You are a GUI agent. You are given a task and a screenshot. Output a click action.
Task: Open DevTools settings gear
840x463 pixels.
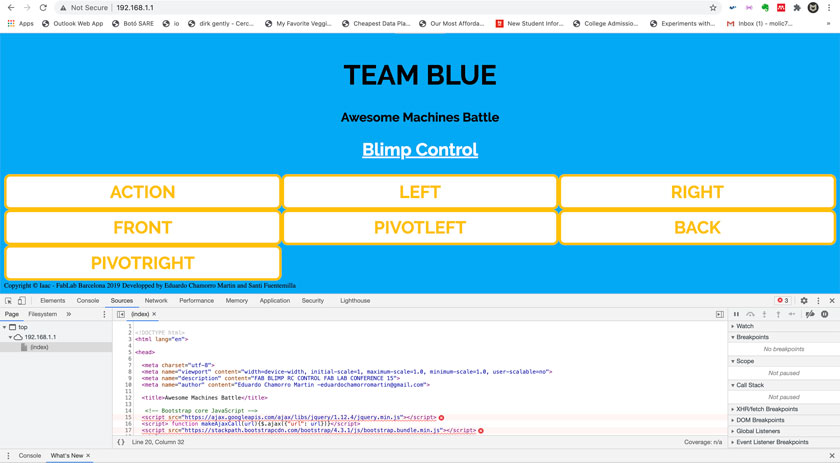point(804,301)
